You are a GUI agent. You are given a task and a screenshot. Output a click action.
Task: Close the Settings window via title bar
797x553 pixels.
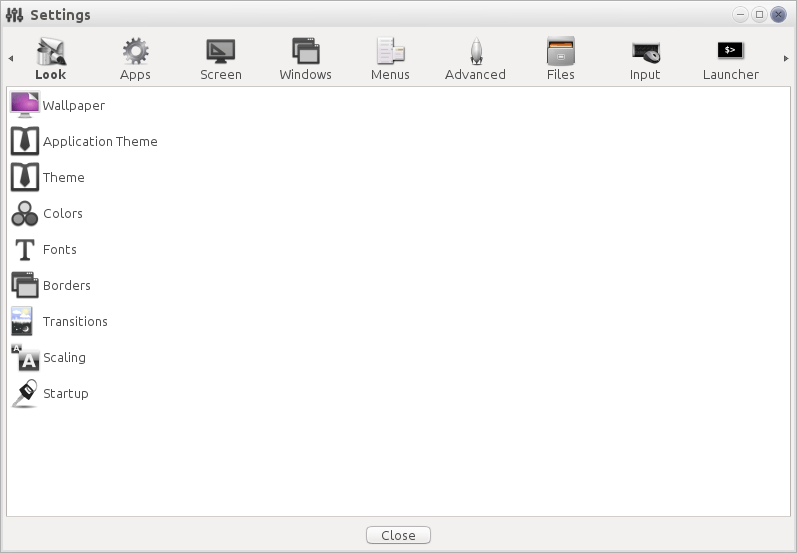tap(778, 14)
